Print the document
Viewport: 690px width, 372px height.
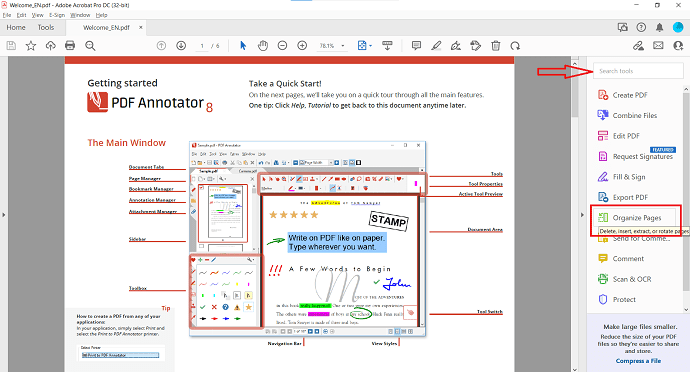70,46
